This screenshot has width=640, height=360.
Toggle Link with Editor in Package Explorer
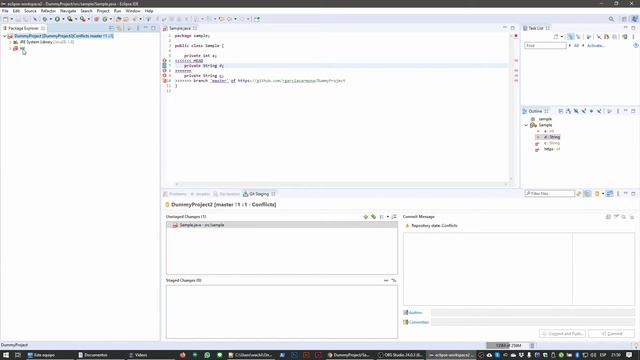coord(119,28)
